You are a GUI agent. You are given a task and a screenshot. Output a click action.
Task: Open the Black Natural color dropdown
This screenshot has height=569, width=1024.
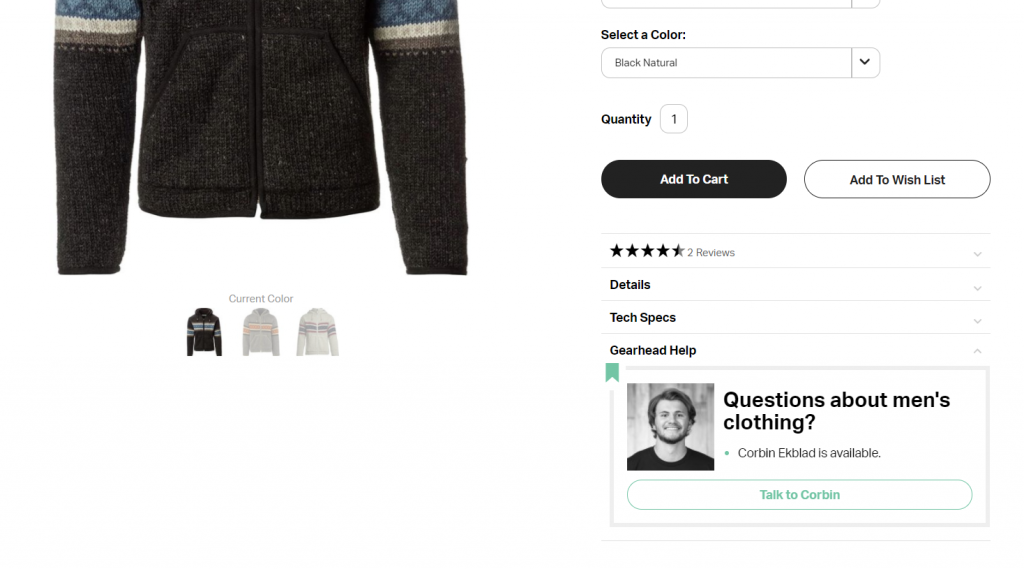(726, 62)
